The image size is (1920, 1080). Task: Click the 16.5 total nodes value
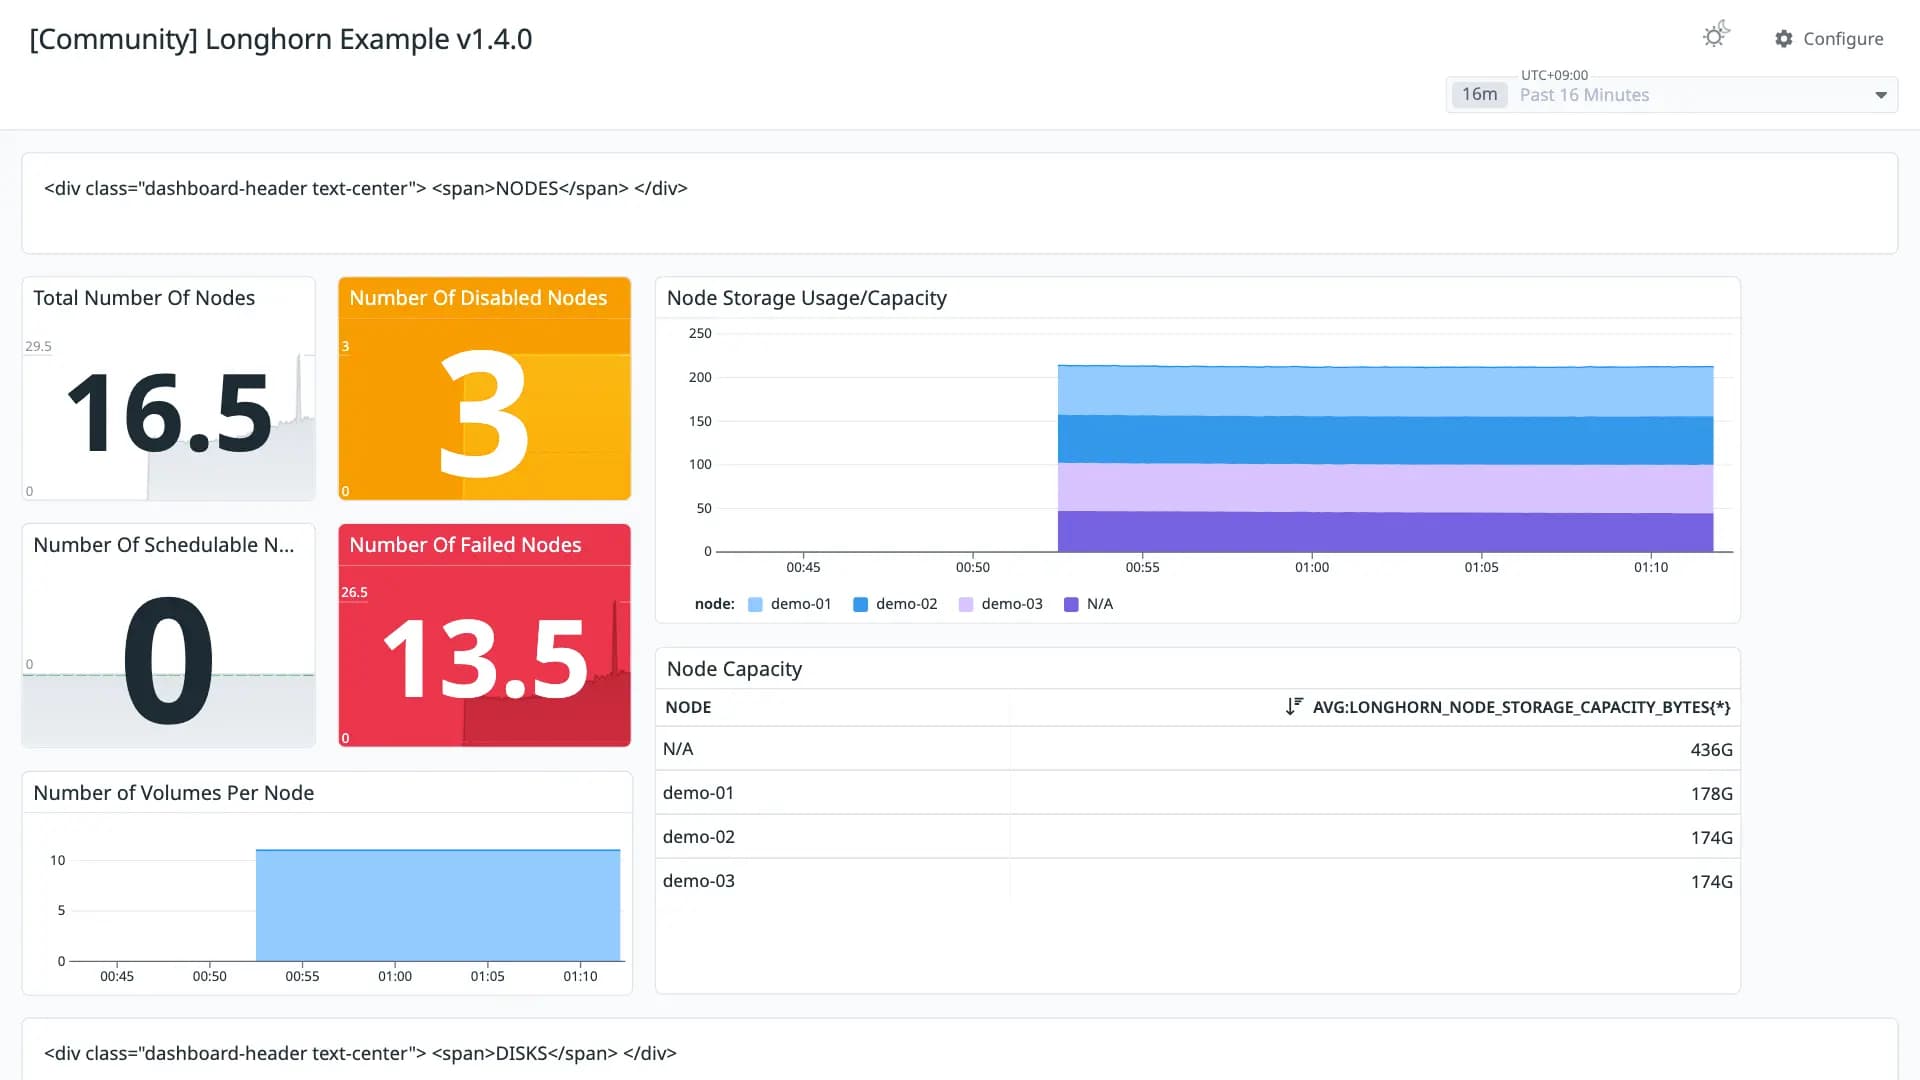169,413
